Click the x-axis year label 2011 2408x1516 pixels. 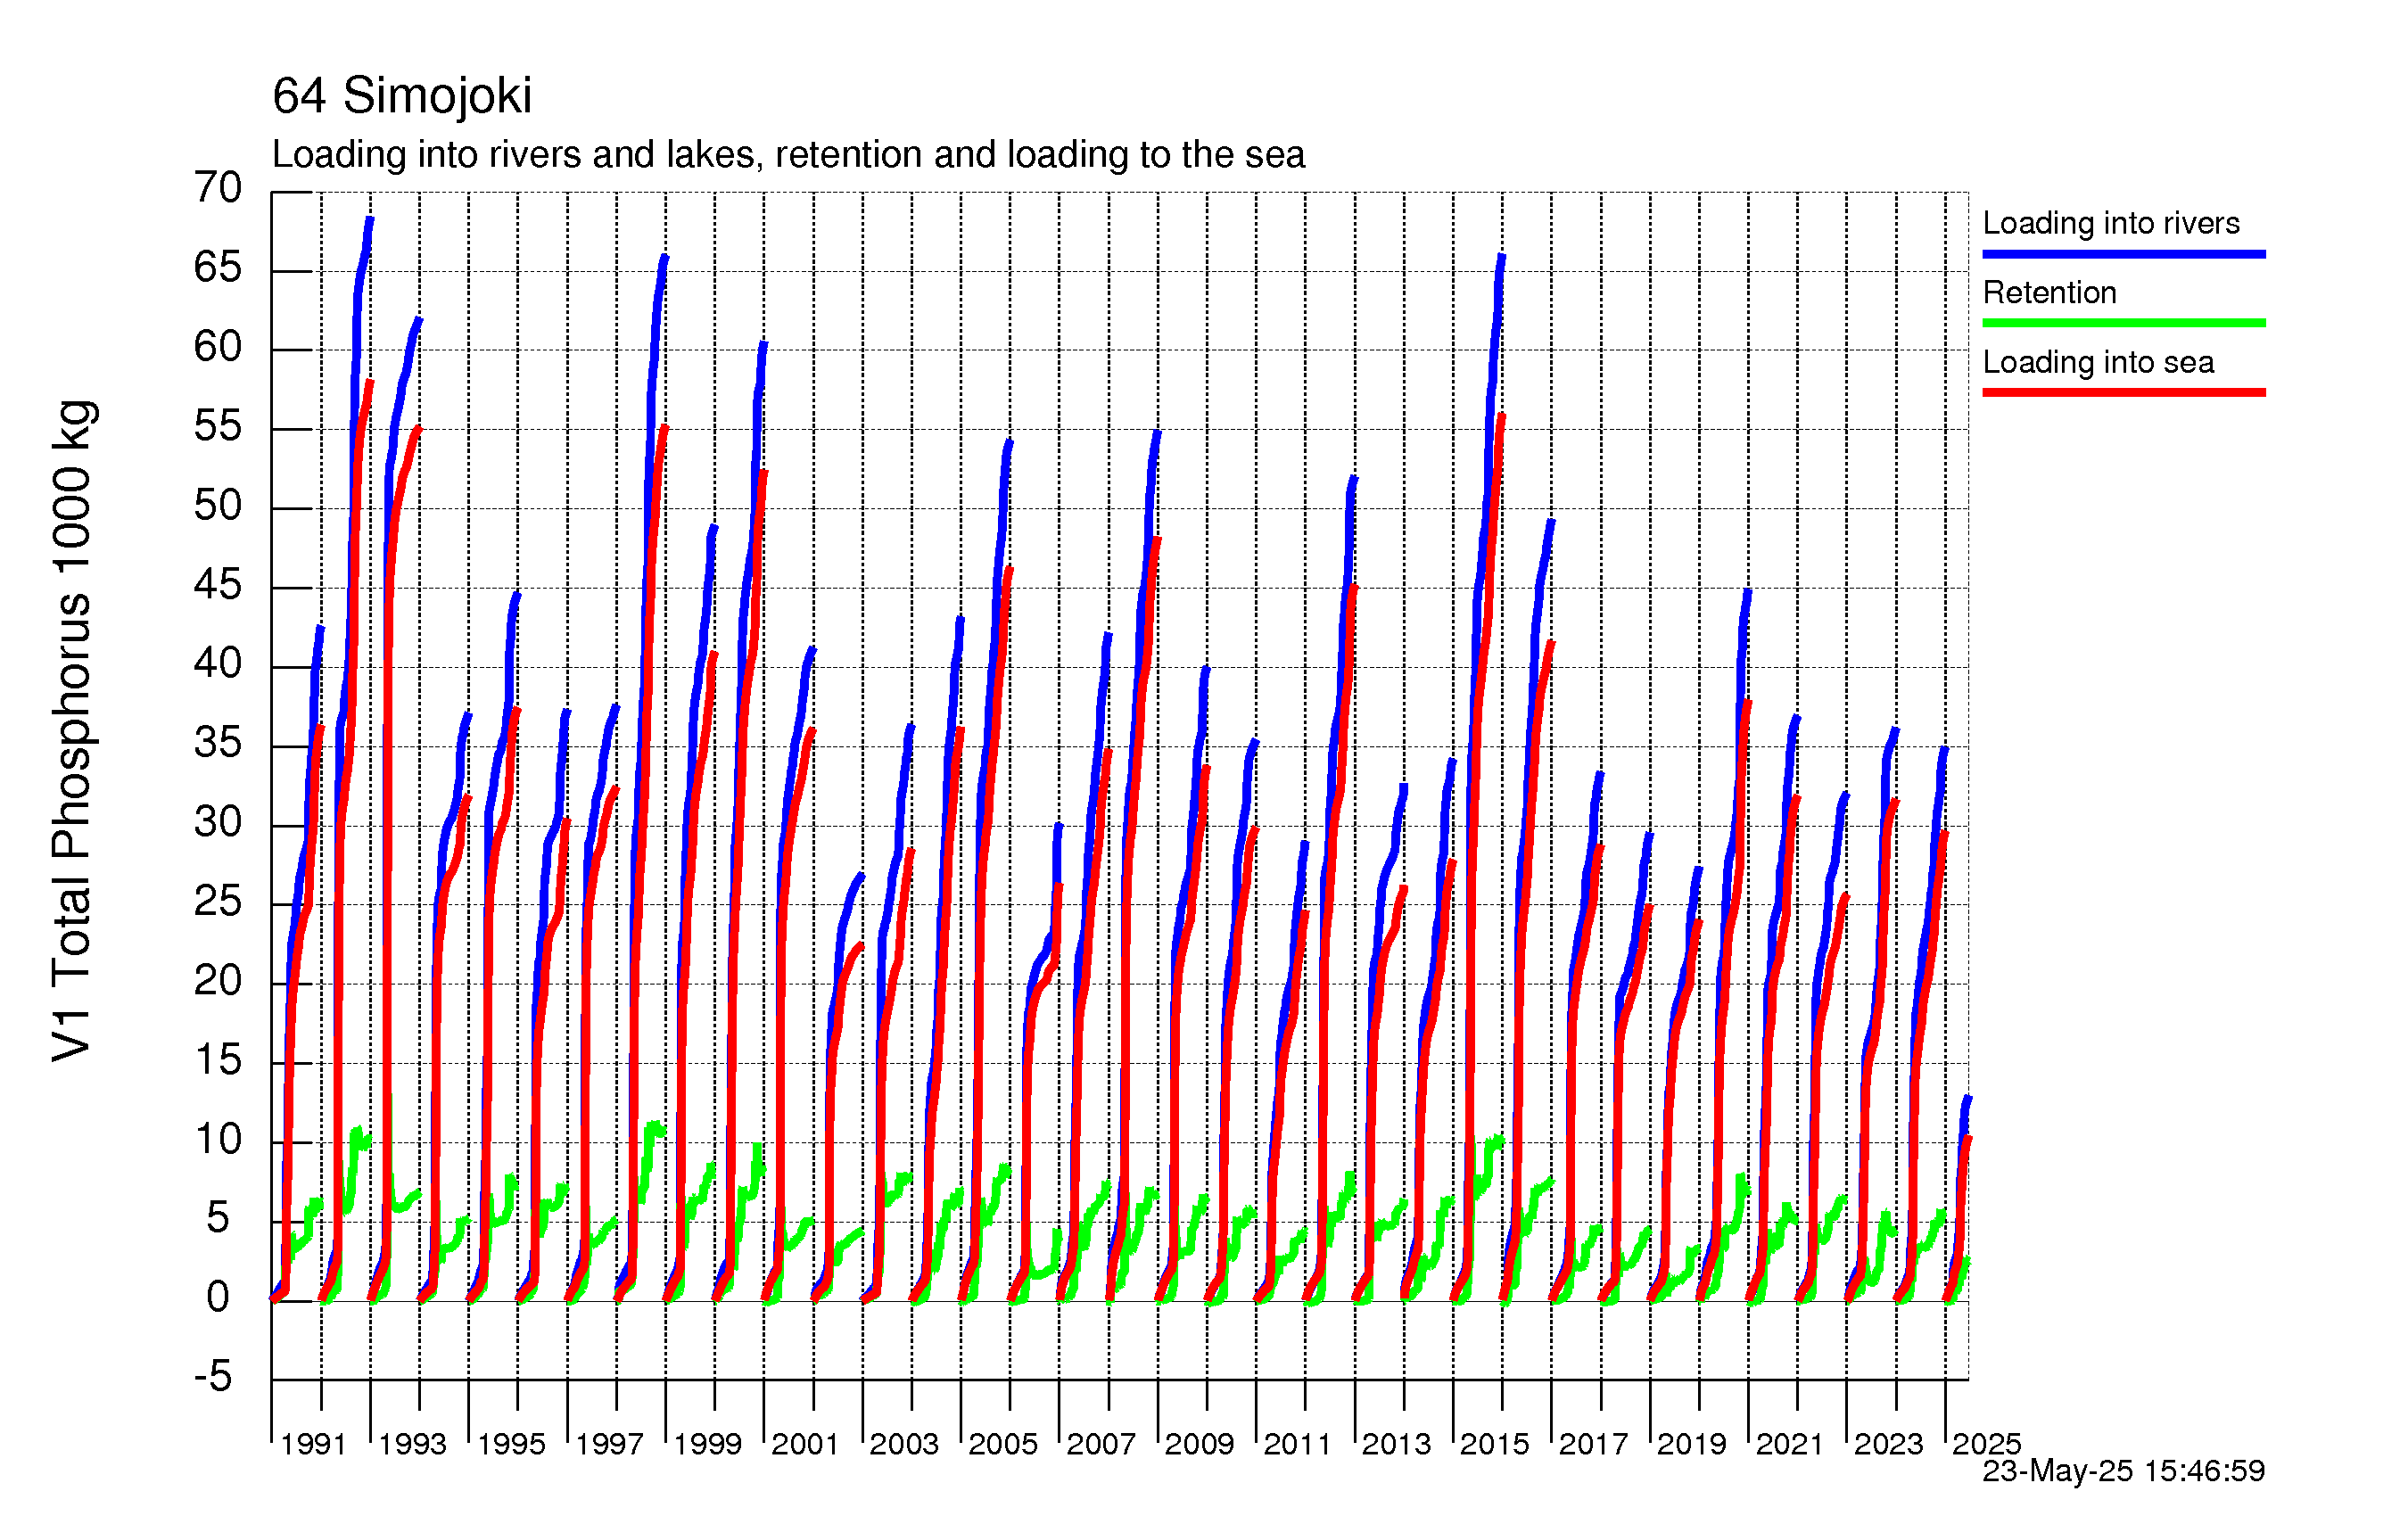[x=1297, y=1444]
